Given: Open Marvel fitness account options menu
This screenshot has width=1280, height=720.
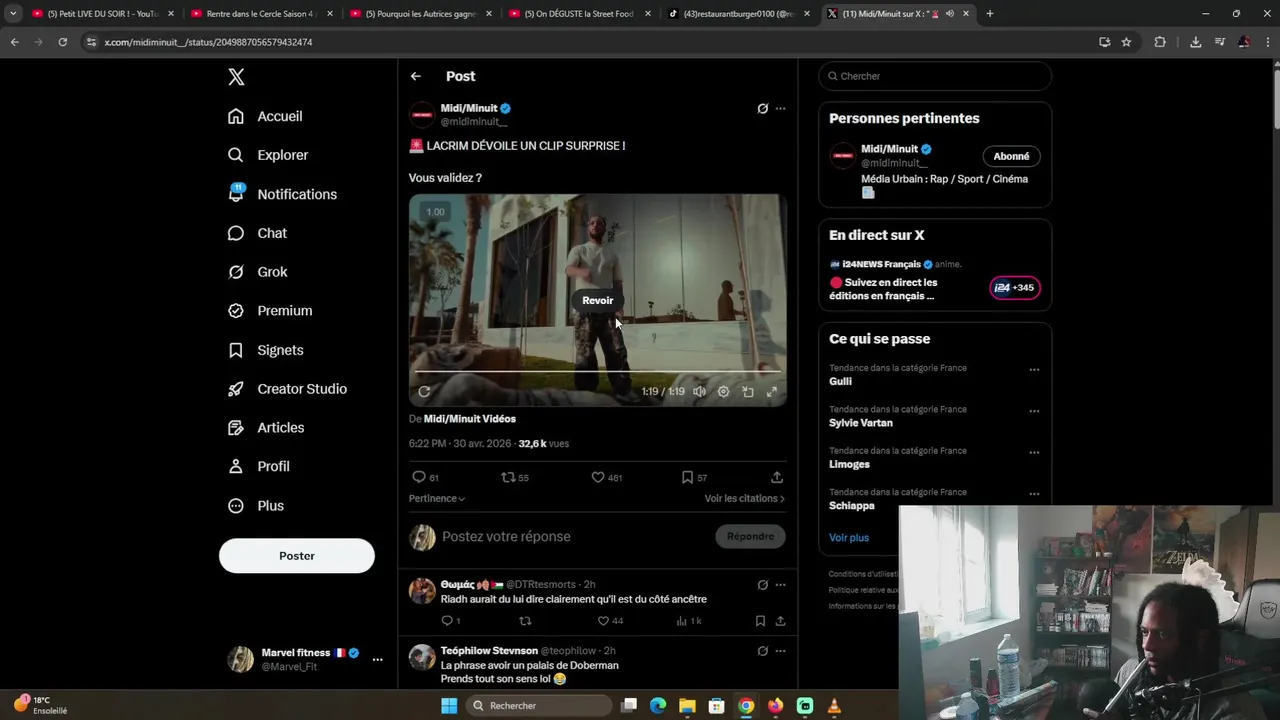Looking at the screenshot, I should [x=377, y=660].
